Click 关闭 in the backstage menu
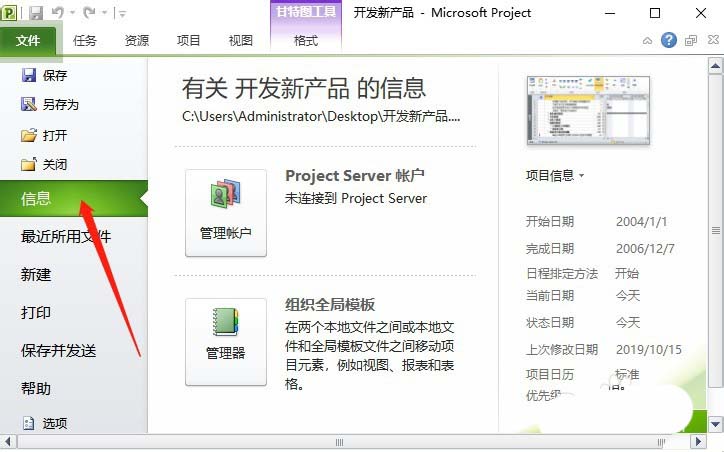The image size is (724, 452). pos(44,164)
